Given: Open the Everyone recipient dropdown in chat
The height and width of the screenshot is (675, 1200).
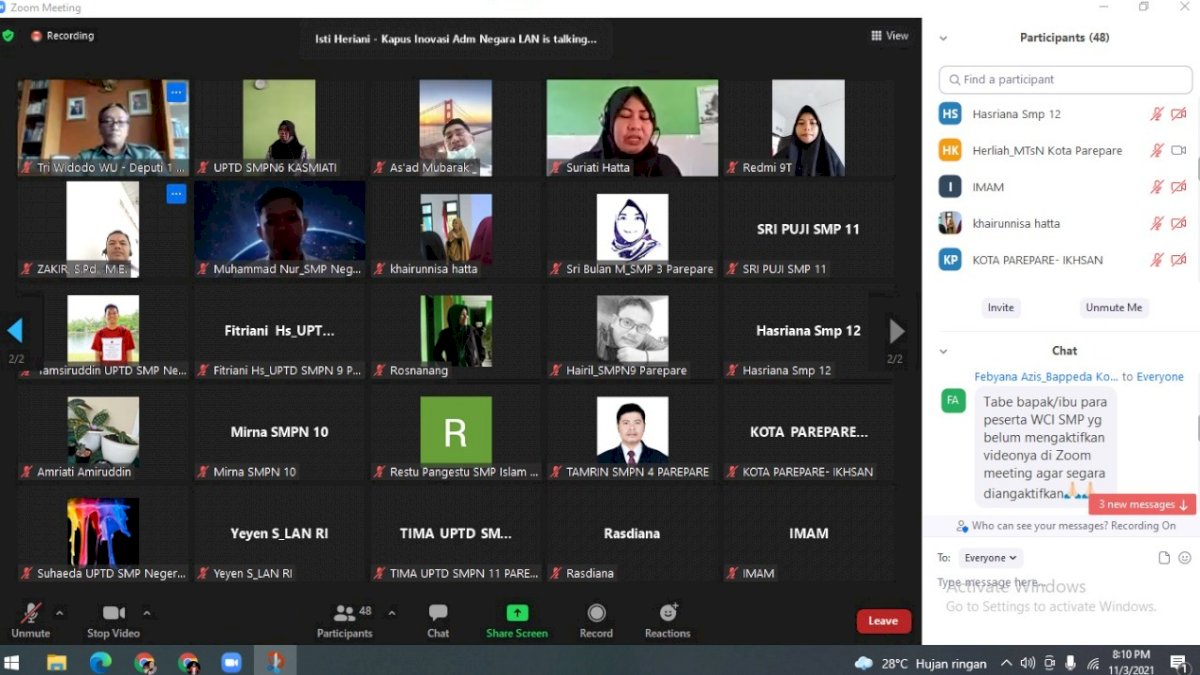Looking at the screenshot, I should [x=990, y=557].
